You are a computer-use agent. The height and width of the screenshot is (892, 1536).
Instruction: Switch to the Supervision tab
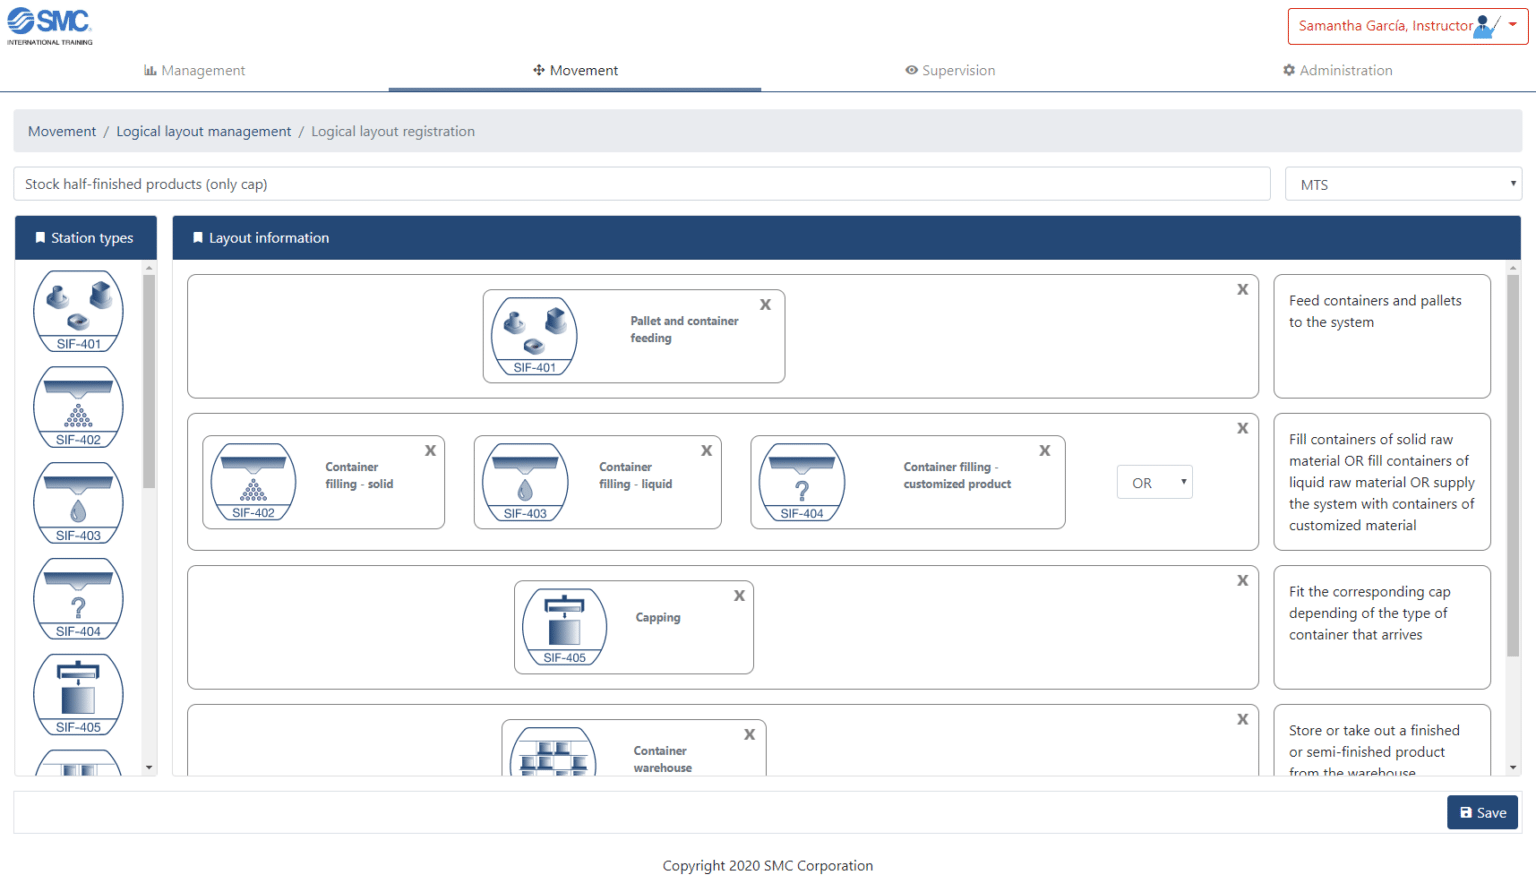(x=949, y=70)
